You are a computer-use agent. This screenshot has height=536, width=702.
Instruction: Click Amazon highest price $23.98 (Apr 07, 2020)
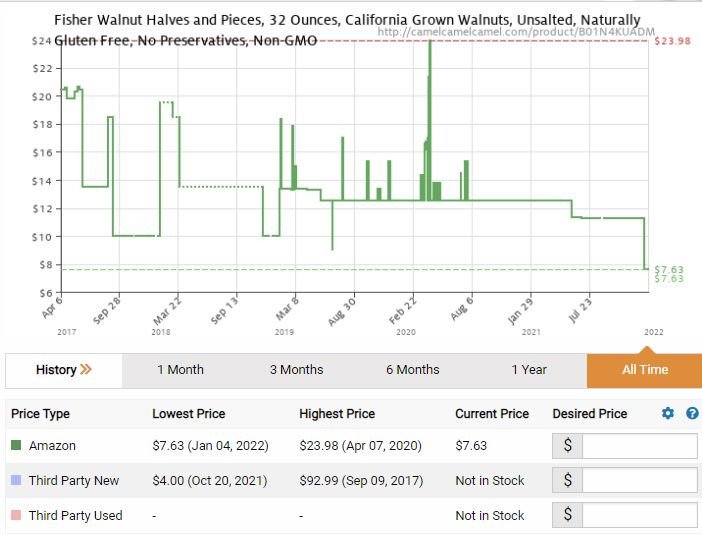pos(360,446)
